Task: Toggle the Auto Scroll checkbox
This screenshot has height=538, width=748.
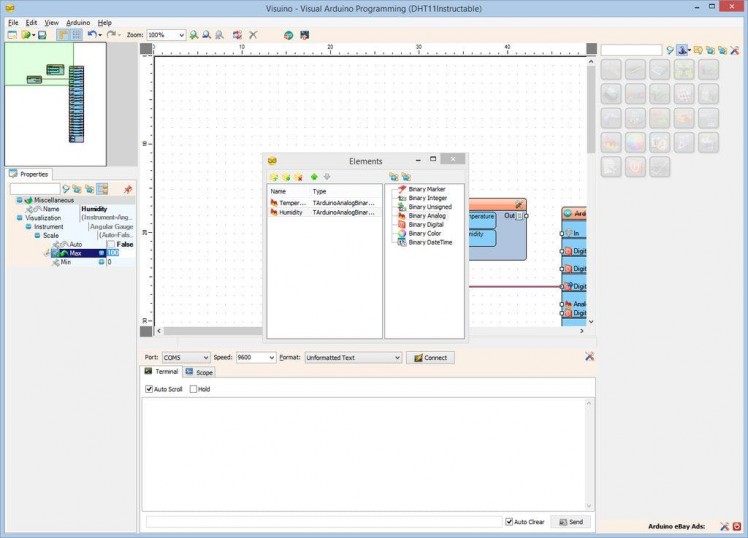Action: coord(150,389)
